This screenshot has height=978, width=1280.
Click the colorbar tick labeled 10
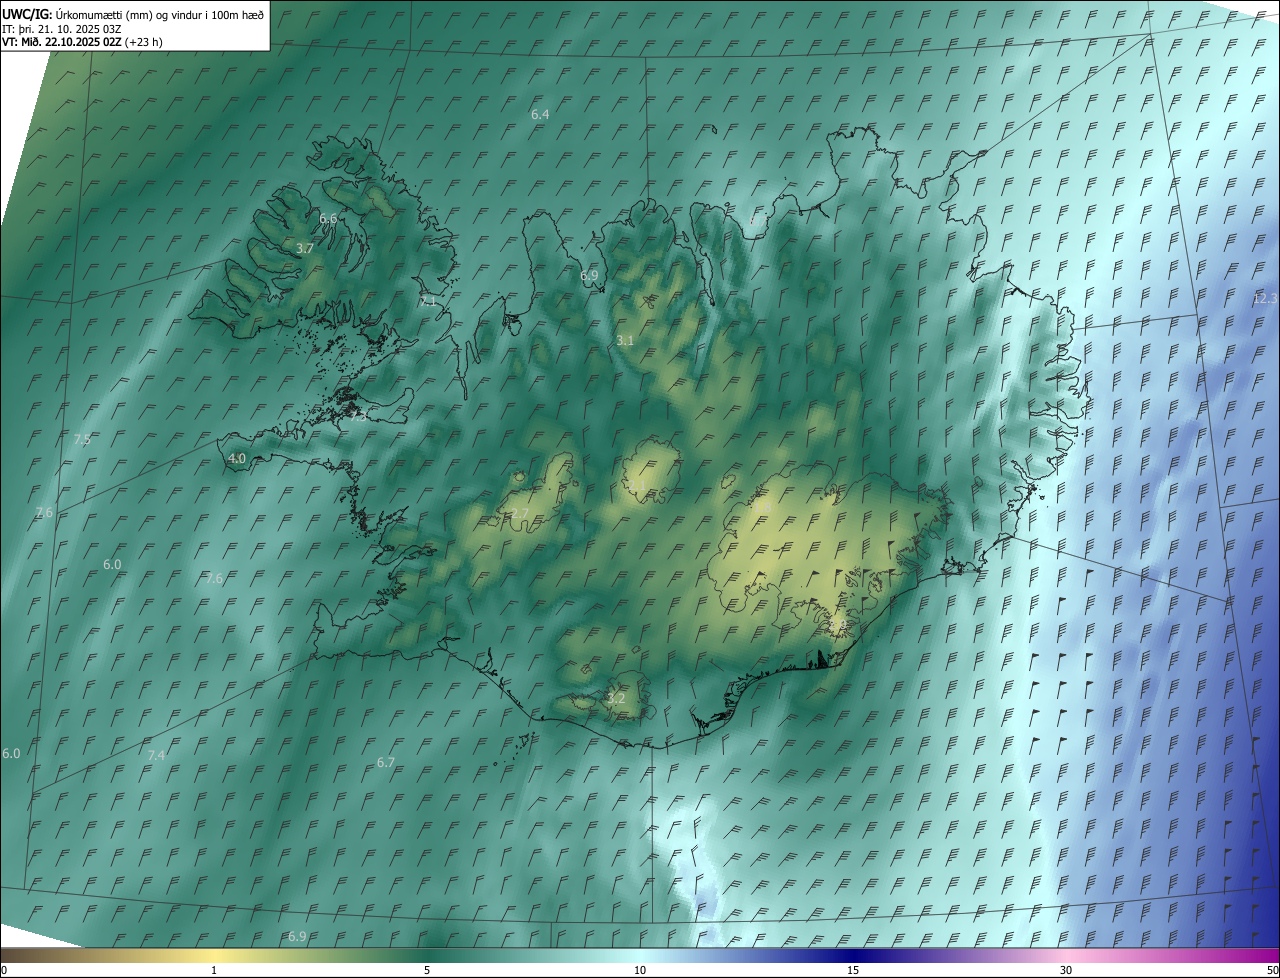click(640, 970)
